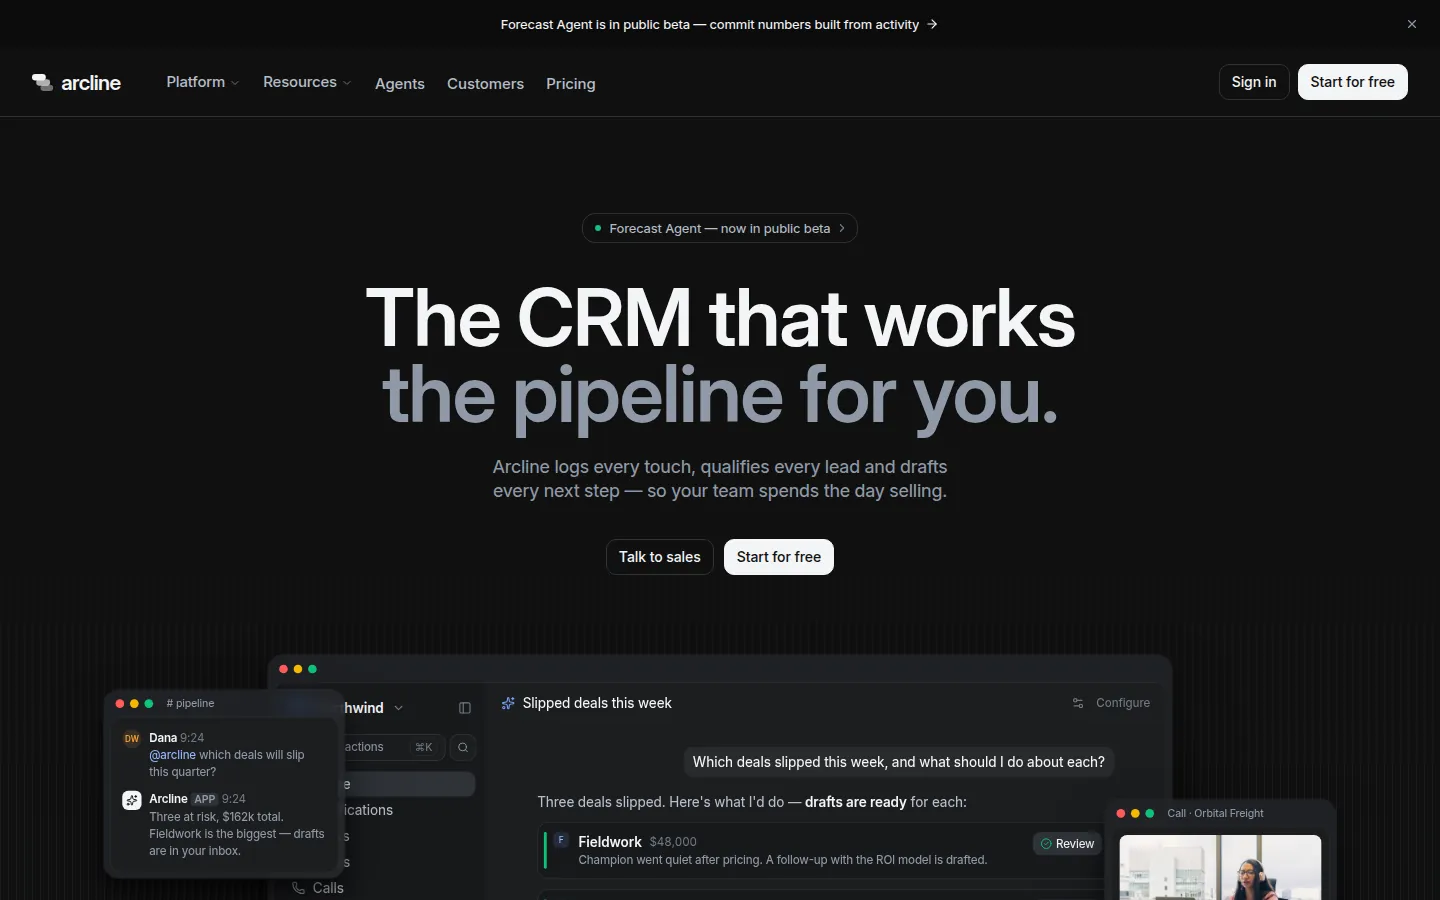Click the Fieldwork F avatar icon
This screenshot has width=1440, height=900.
click(x=561, y=840)
